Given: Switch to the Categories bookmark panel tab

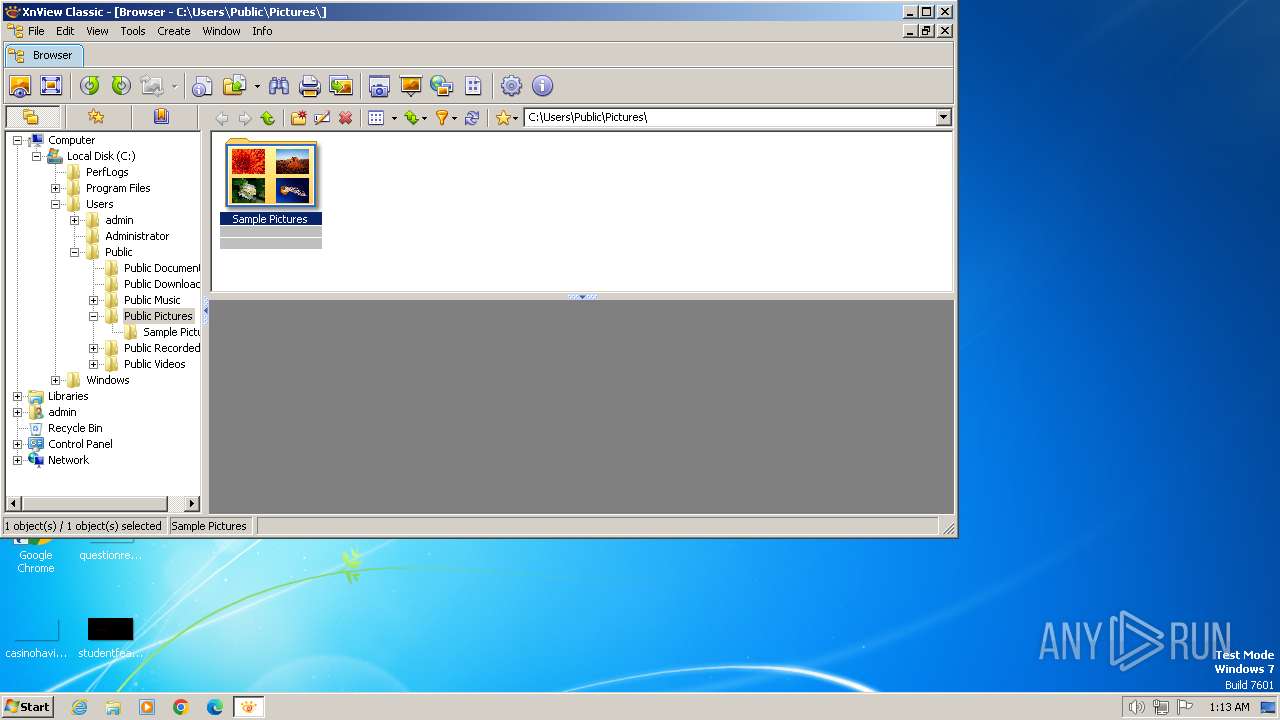Looking at the screenshot, I should 161,117.
